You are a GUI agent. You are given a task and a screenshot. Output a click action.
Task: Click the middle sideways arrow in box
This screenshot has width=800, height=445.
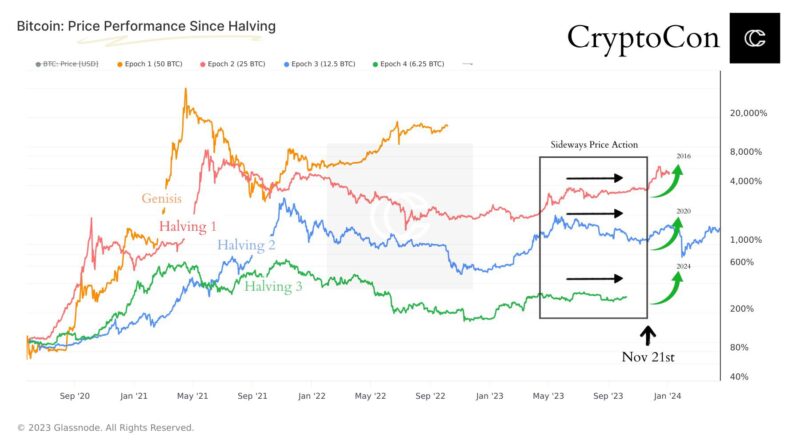(594, 214)
